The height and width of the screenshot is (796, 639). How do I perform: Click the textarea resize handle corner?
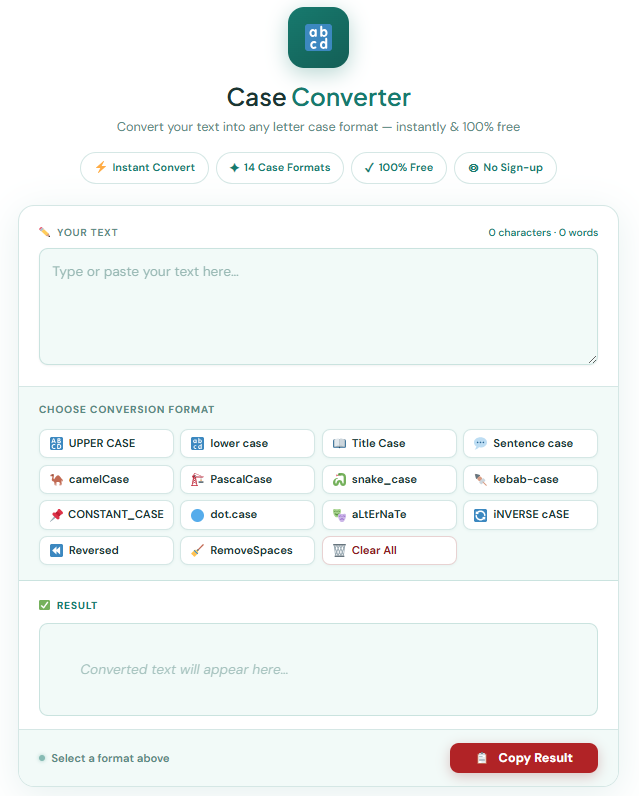(x=592, y=359)
